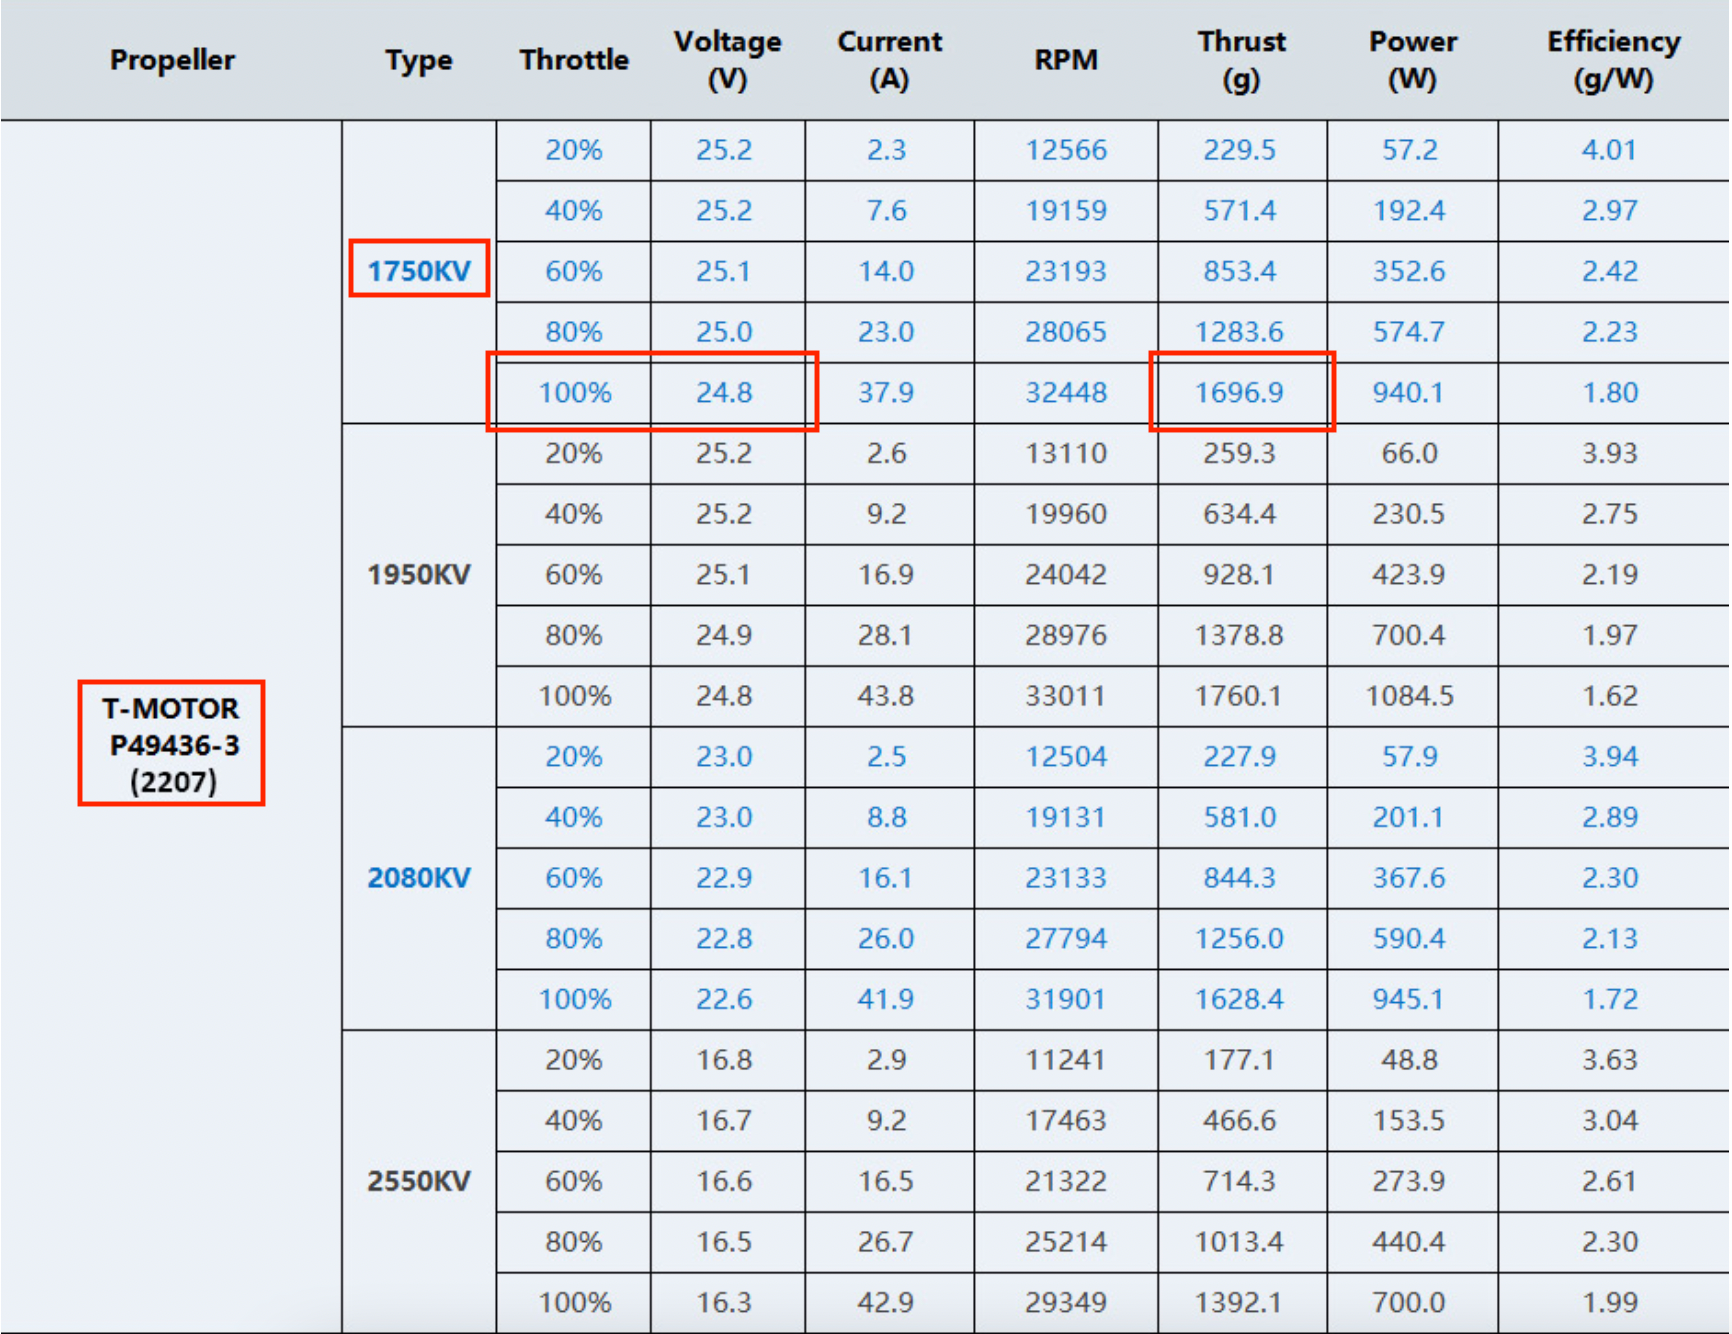Click RPM value 25214

coord(1066,1241)
